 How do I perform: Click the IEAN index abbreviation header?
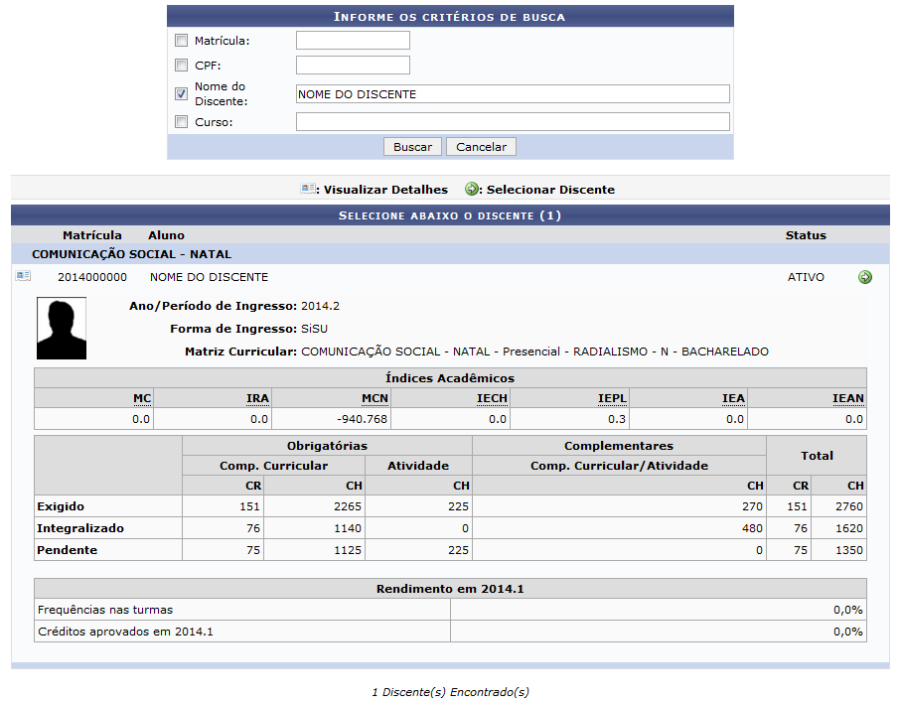tap(848, 398)
